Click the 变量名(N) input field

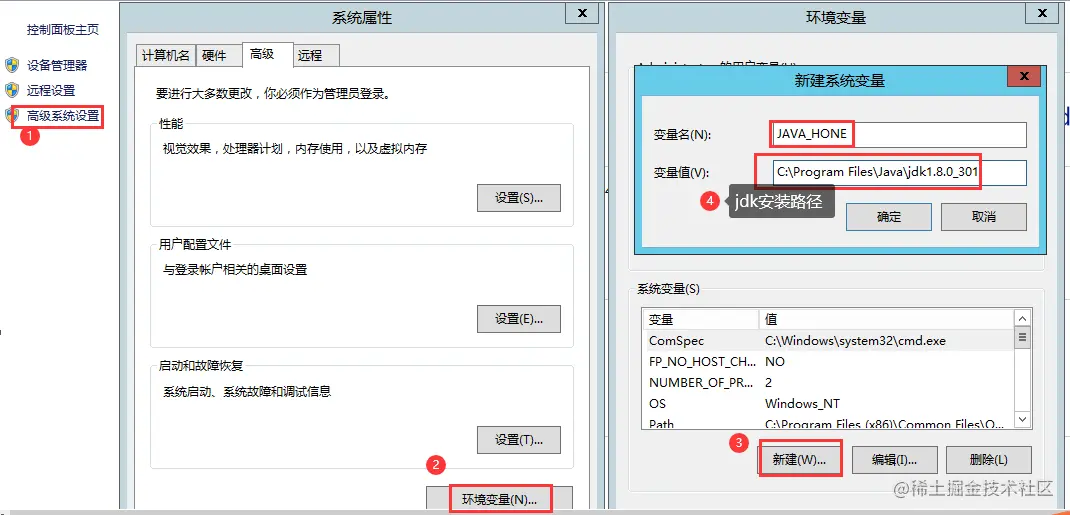tap(899, 134)
